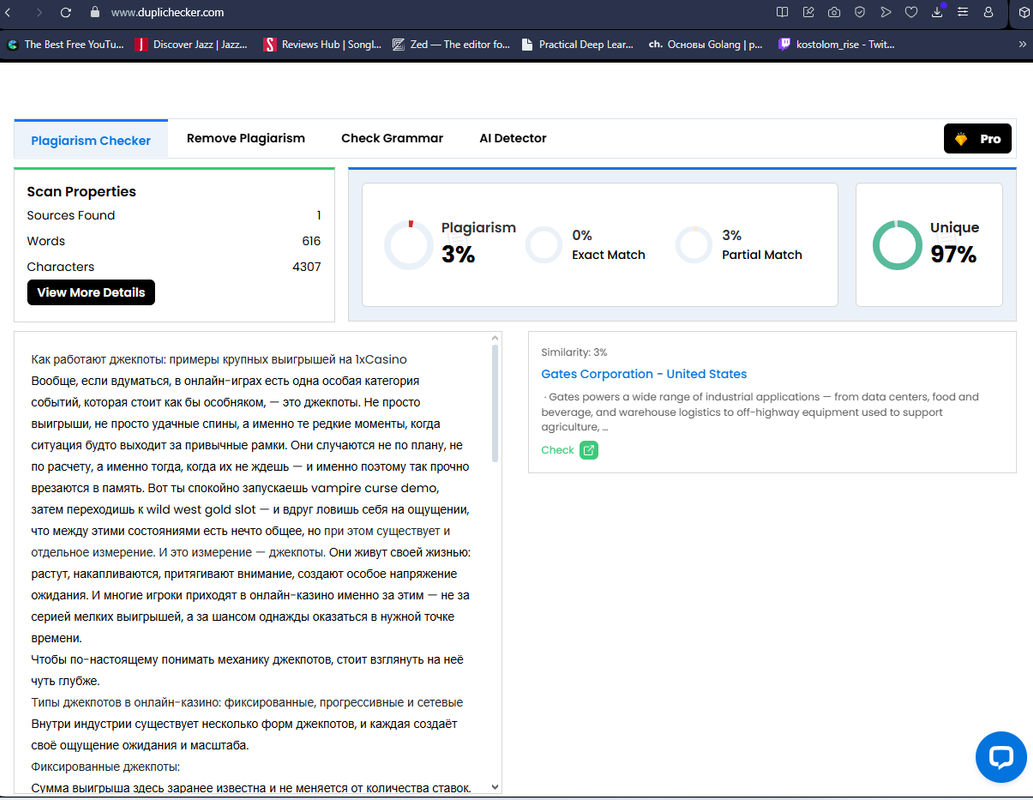The image size is (1033, 800).
Task: Click the Unique 97% green progress ring
Action: click(x=897, y=244)
